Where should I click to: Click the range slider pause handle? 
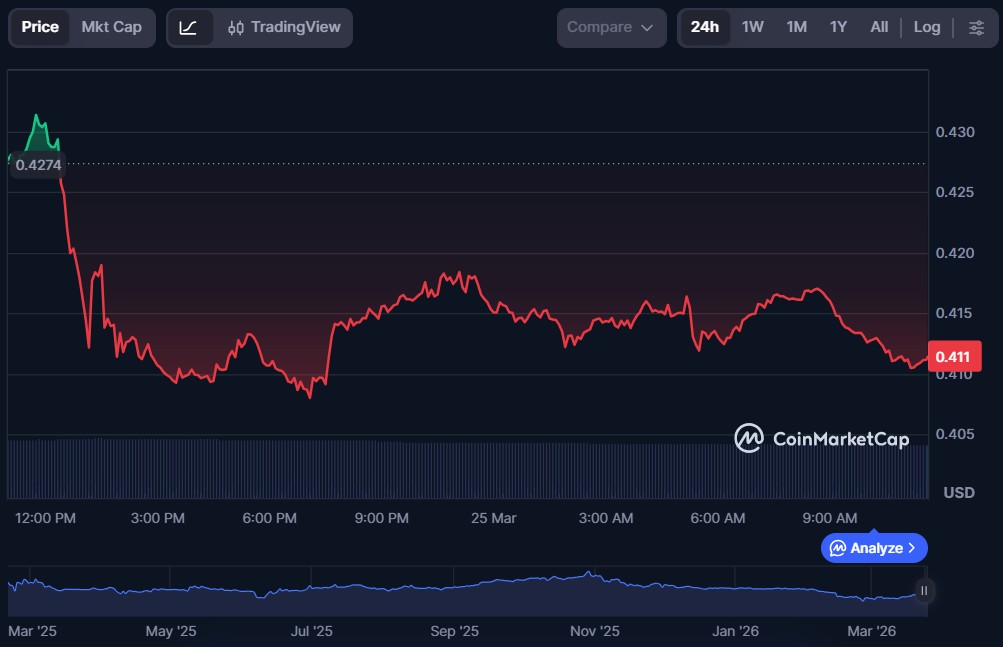tap(924, 590)
